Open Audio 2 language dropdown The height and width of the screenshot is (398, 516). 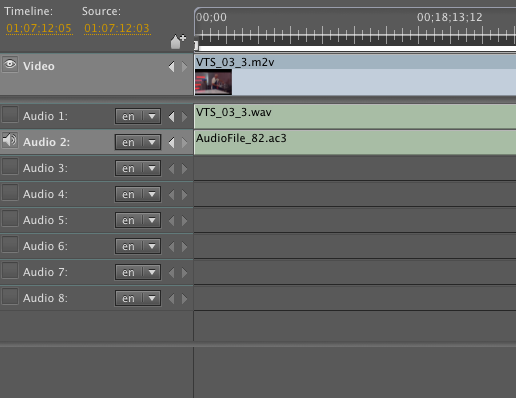[138, 142]
